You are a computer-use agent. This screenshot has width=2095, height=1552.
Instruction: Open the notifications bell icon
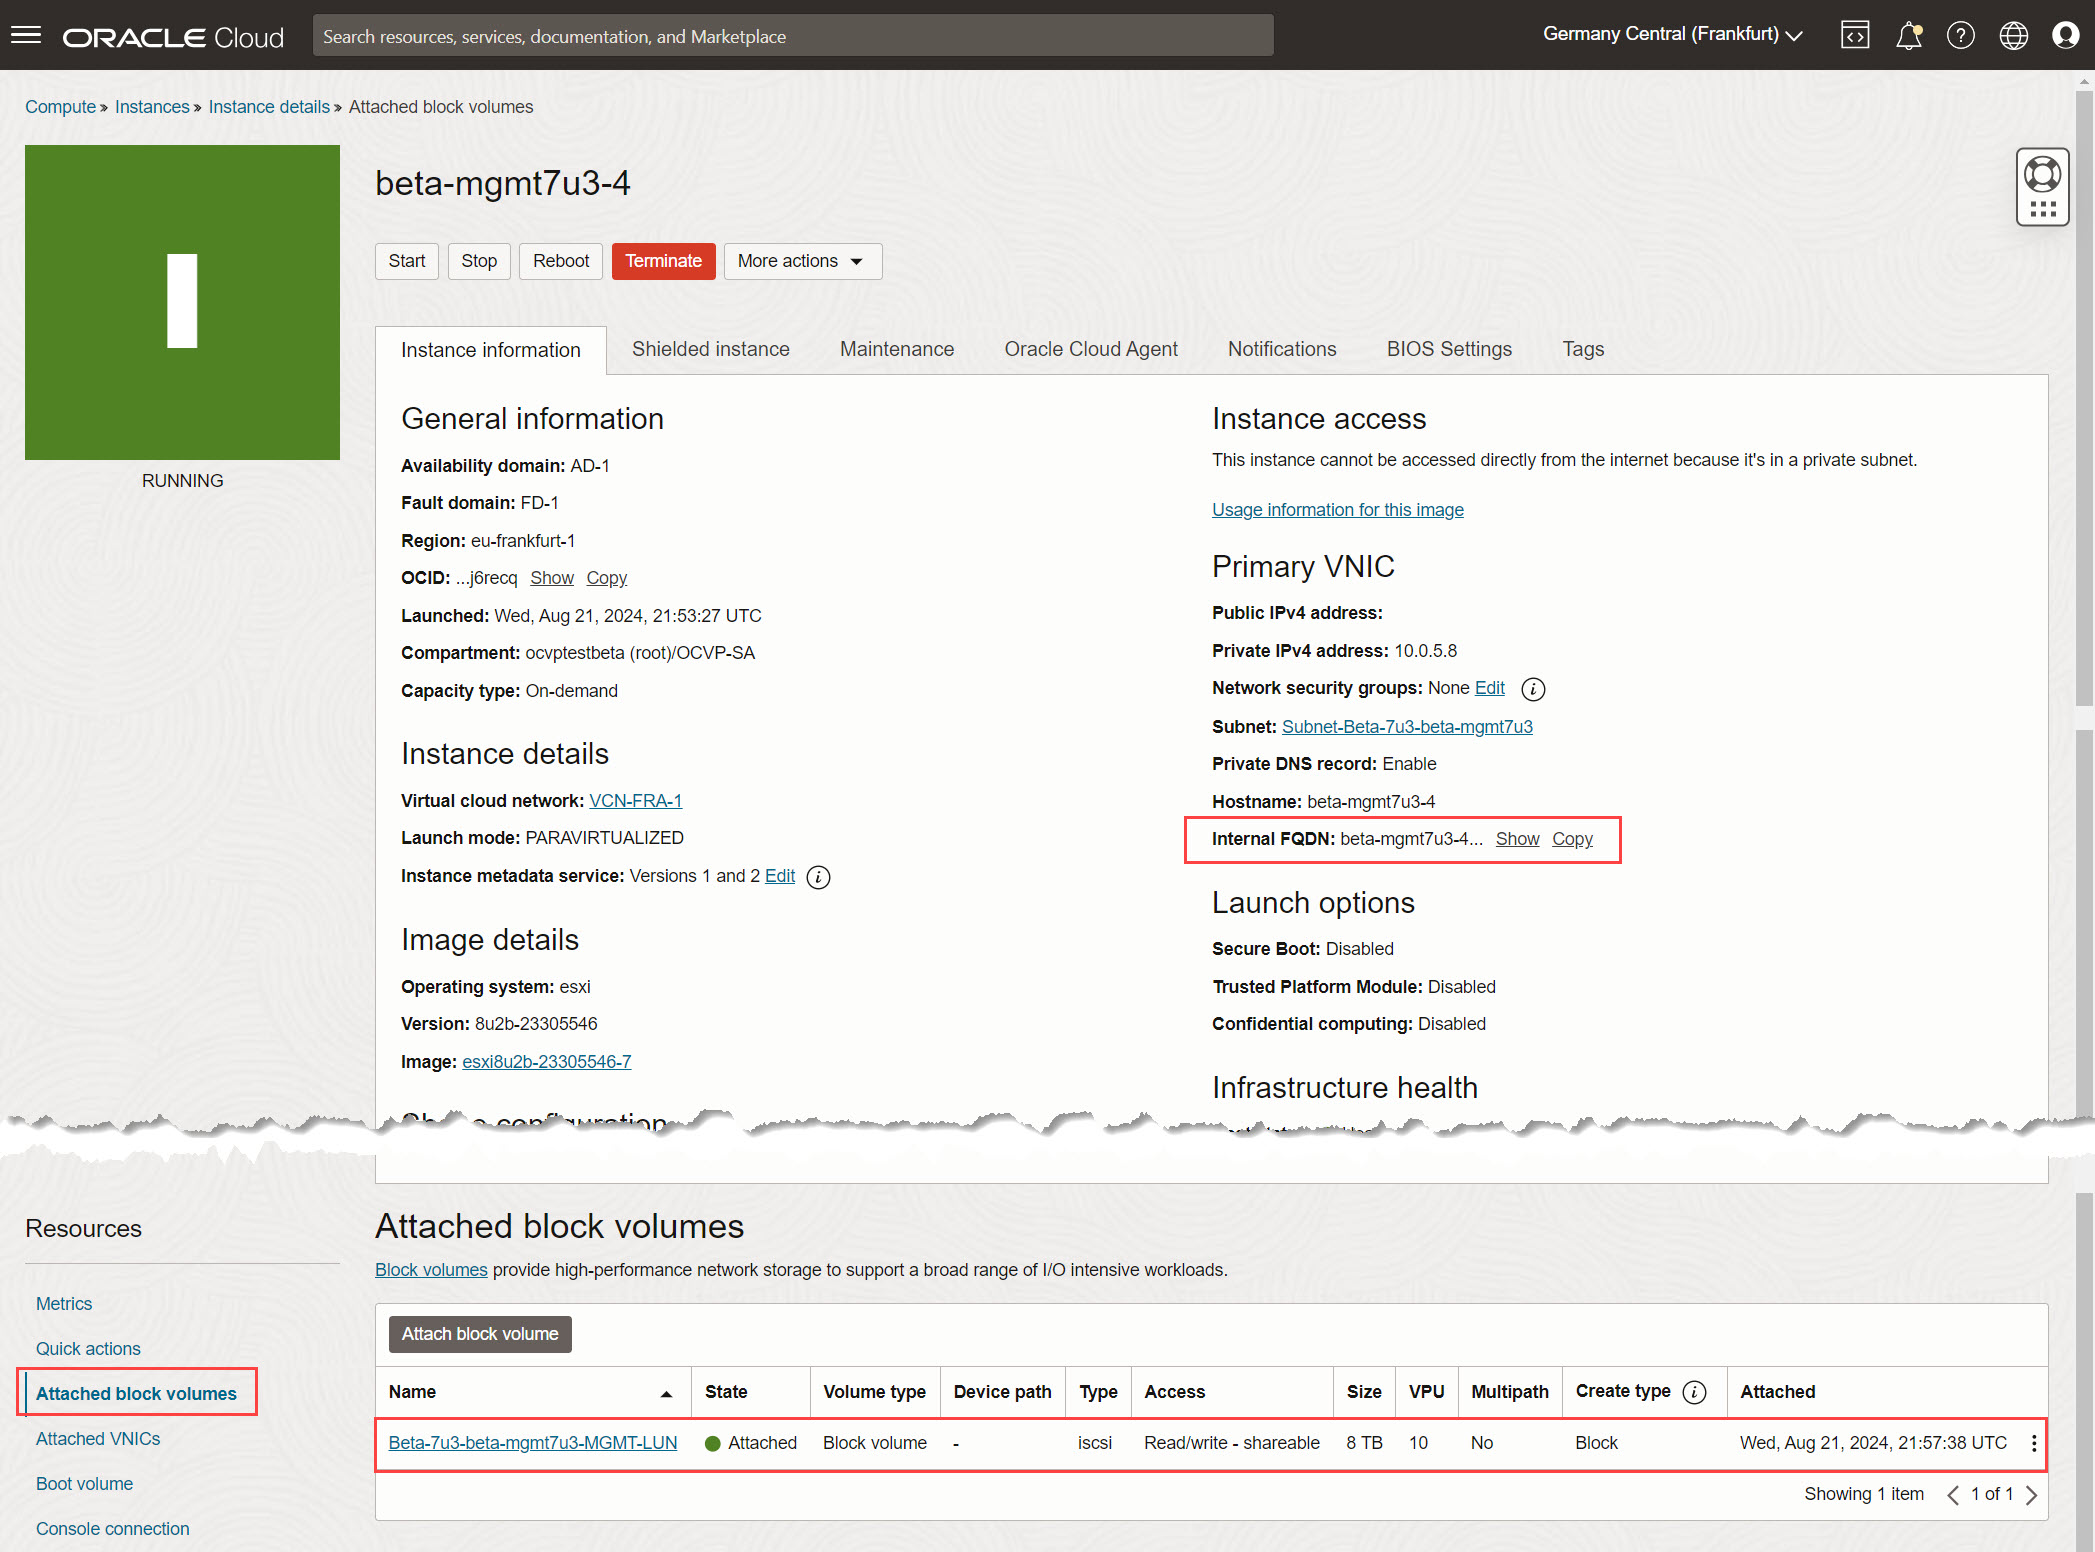(1908, 36)
